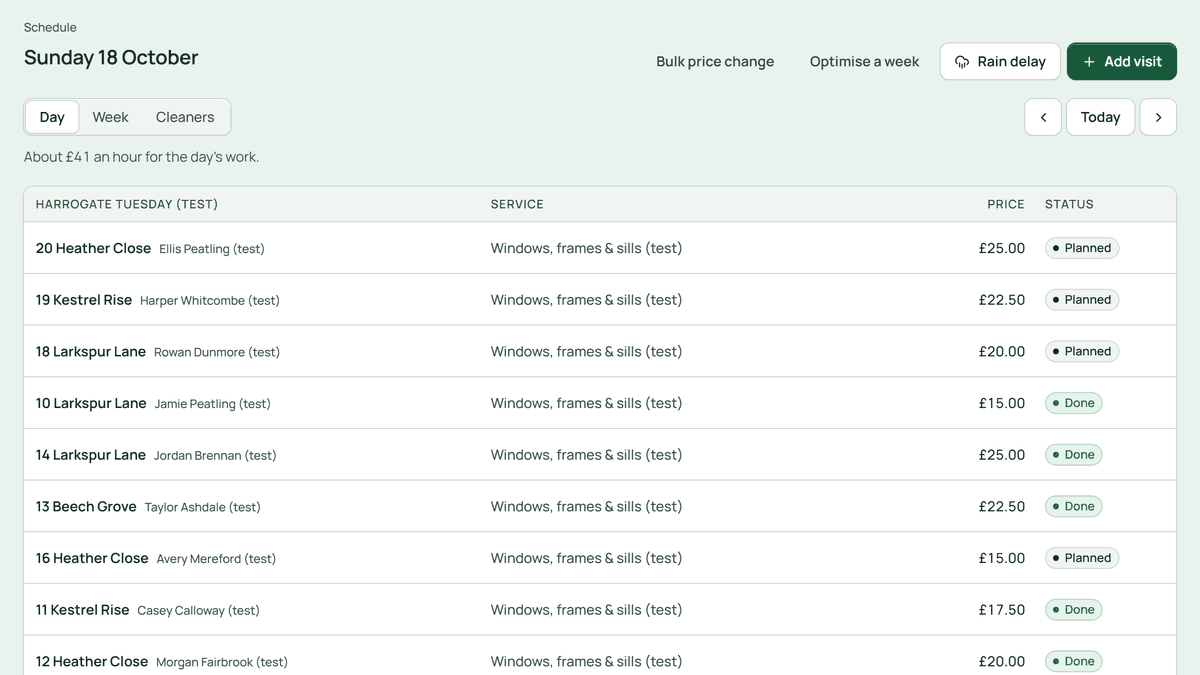Image resolution: width=1200 pixels, height=675 pixels.
Task: Open the 11 Kestrel Rise visit
Action: pos(600,610)
